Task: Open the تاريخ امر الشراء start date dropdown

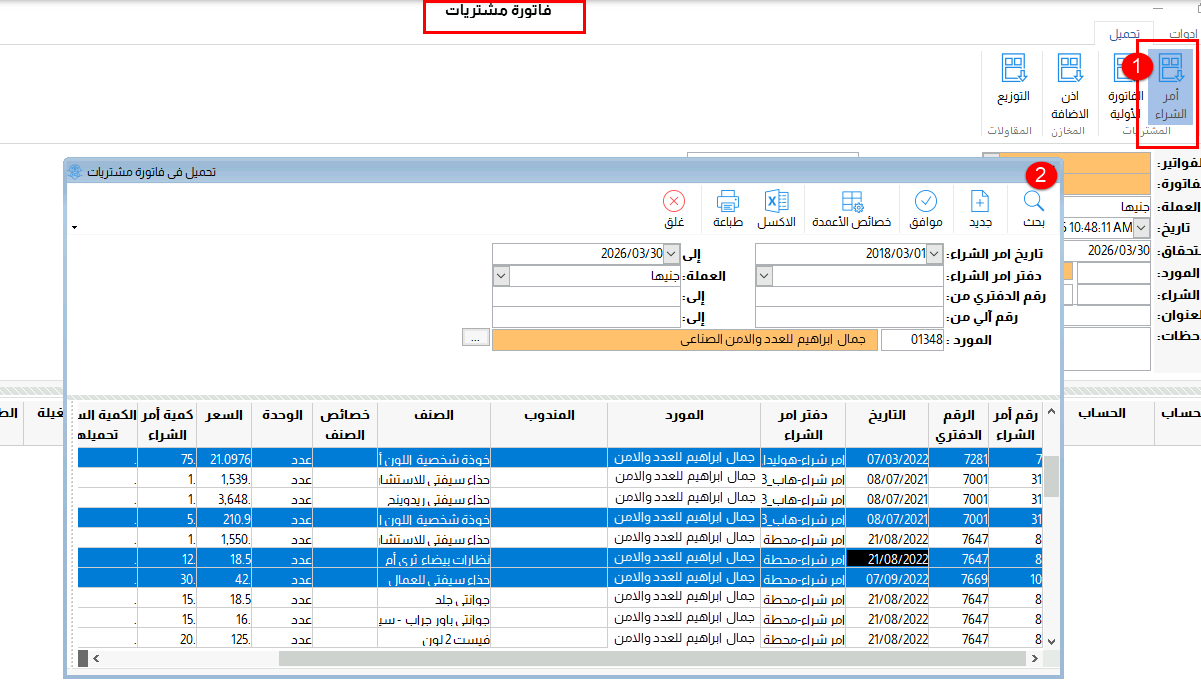Action: [935, 254]
